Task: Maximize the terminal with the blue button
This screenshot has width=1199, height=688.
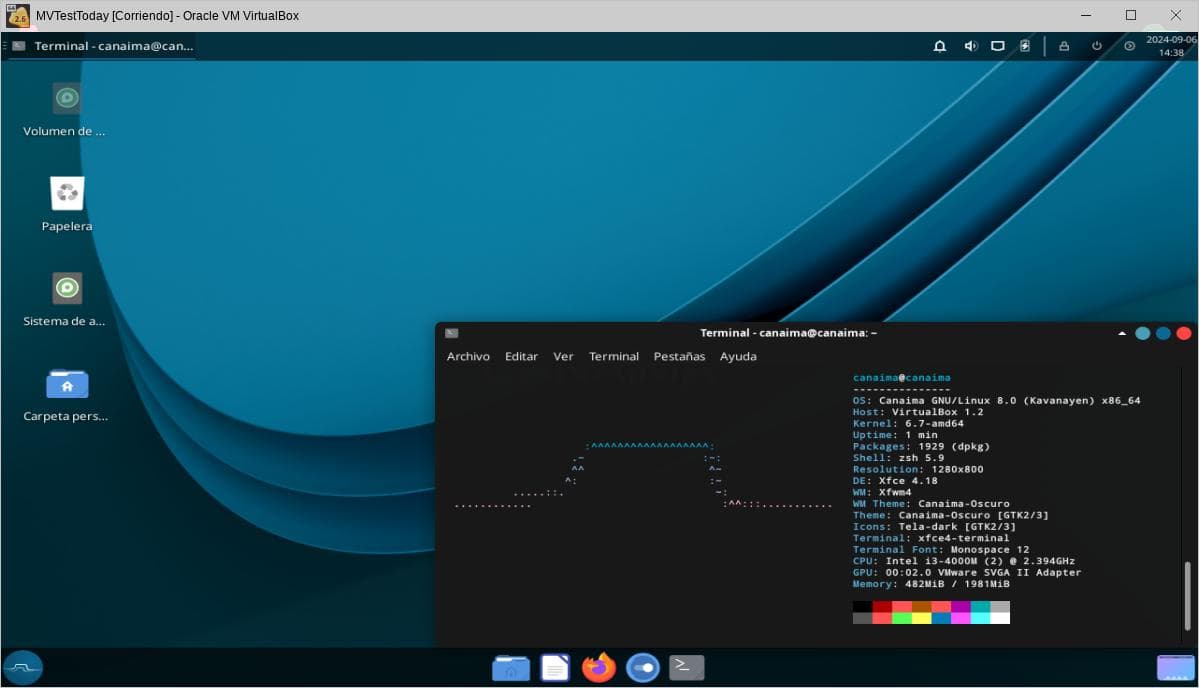Action: coord(1163,333)
